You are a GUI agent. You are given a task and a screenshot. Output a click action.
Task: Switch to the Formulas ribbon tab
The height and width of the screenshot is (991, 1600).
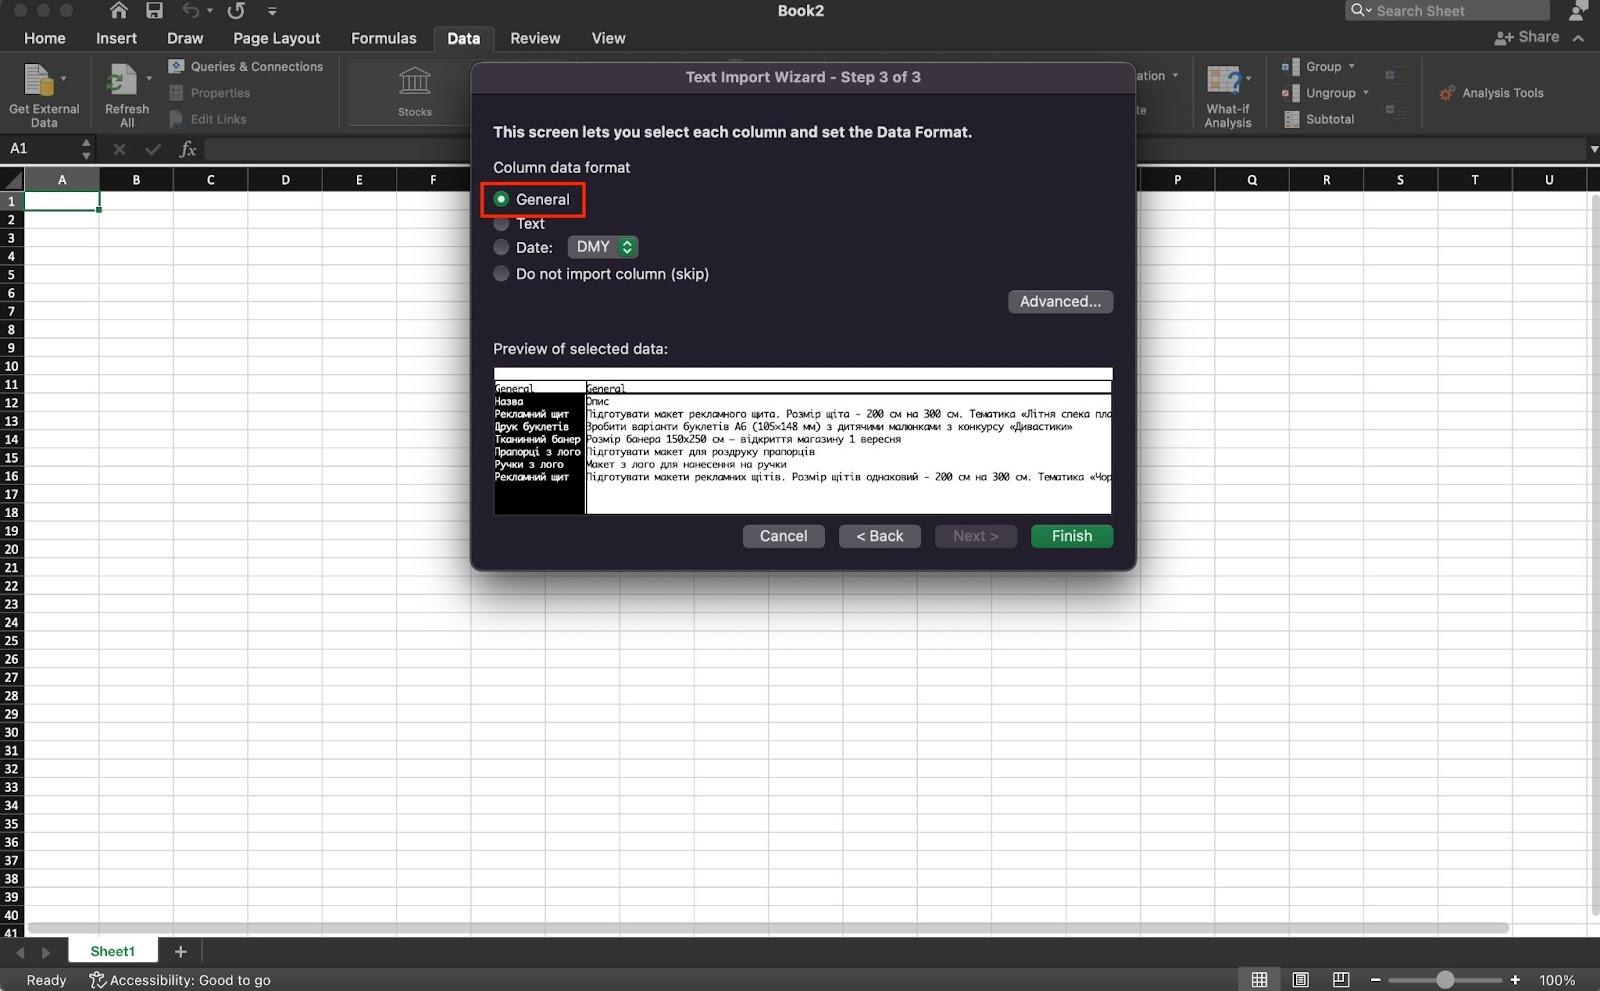tap(383, 38)
